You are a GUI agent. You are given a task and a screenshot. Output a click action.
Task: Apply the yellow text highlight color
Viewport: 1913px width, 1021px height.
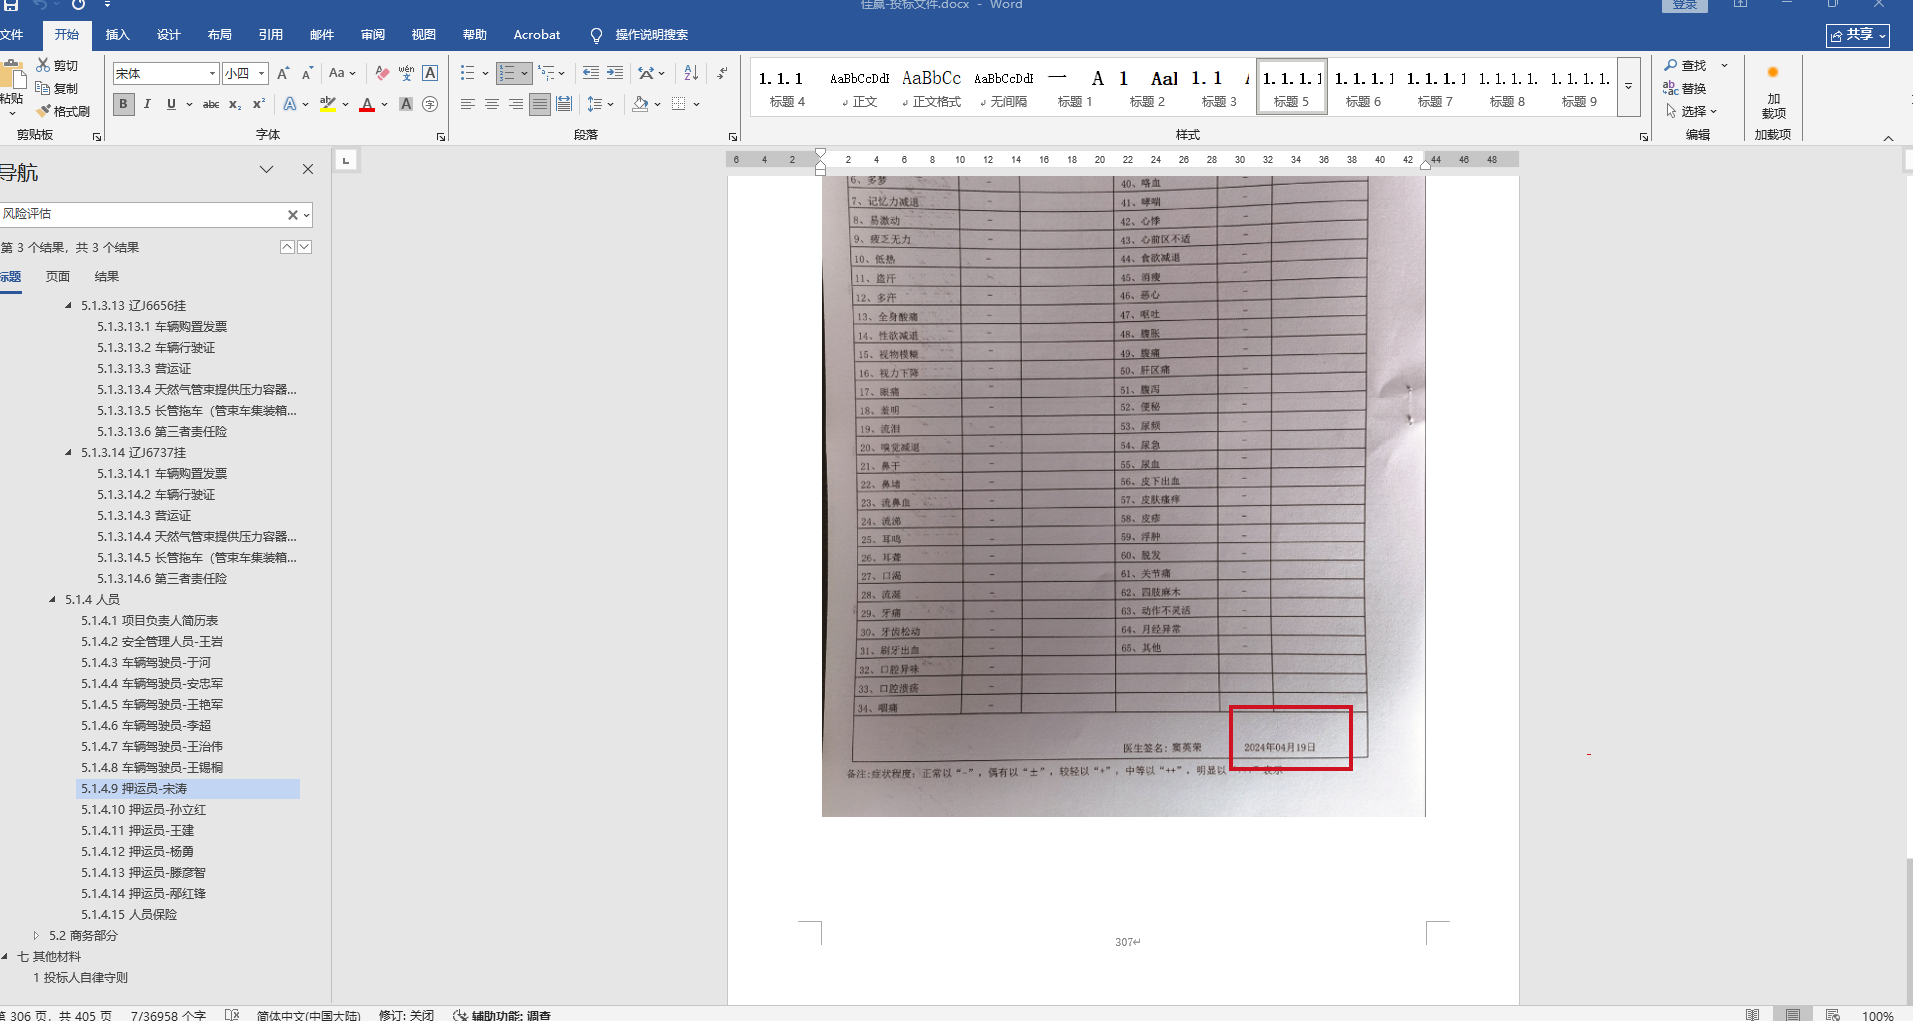tap(327, 104)
